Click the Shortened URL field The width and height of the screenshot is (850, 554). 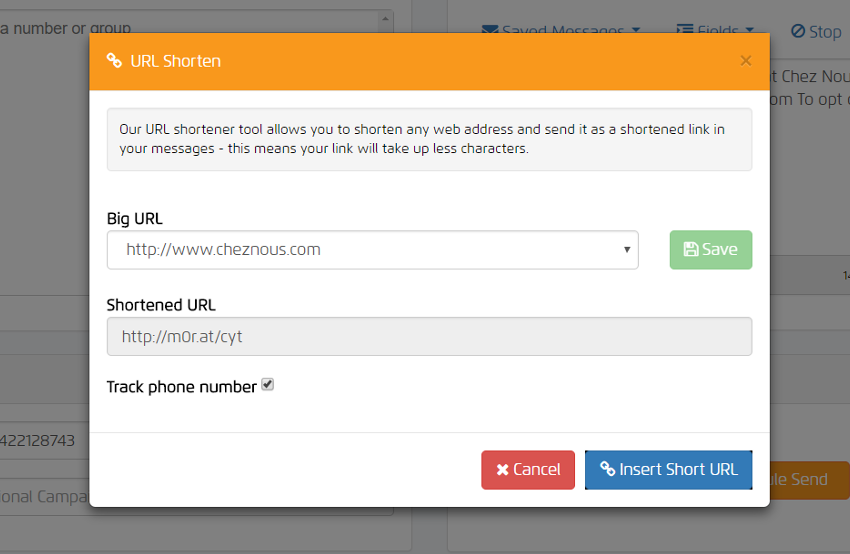[x=429, y=337]
